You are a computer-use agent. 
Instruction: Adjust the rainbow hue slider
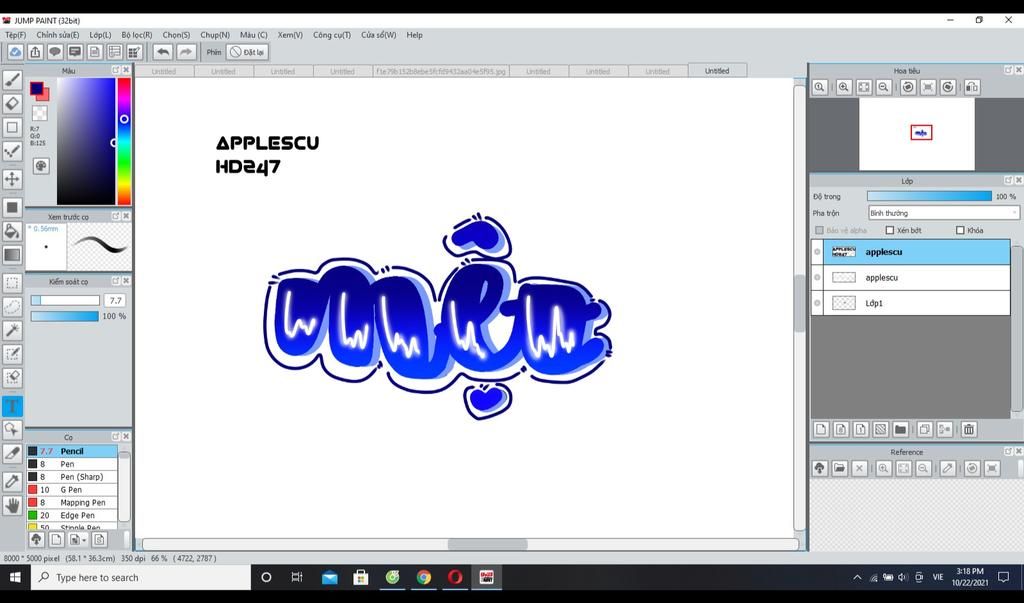124,141
